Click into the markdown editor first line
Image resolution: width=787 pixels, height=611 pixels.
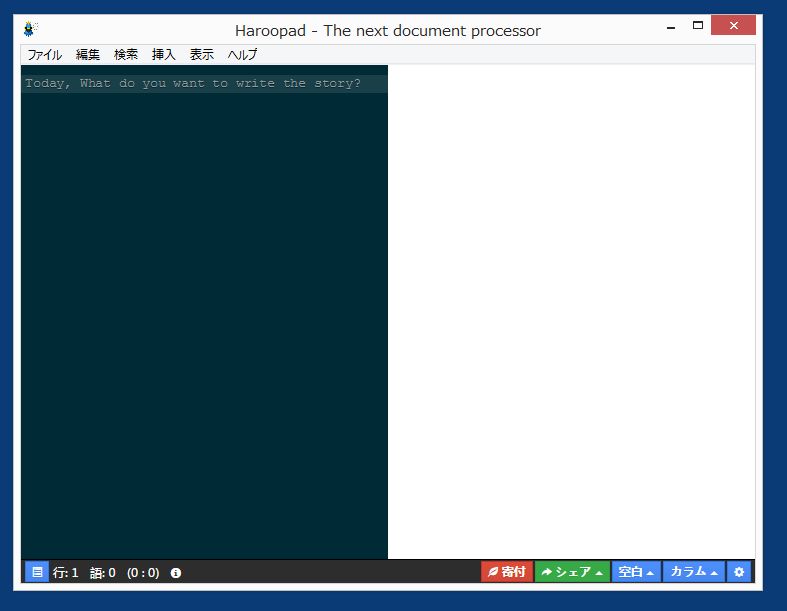click(204, 83)
